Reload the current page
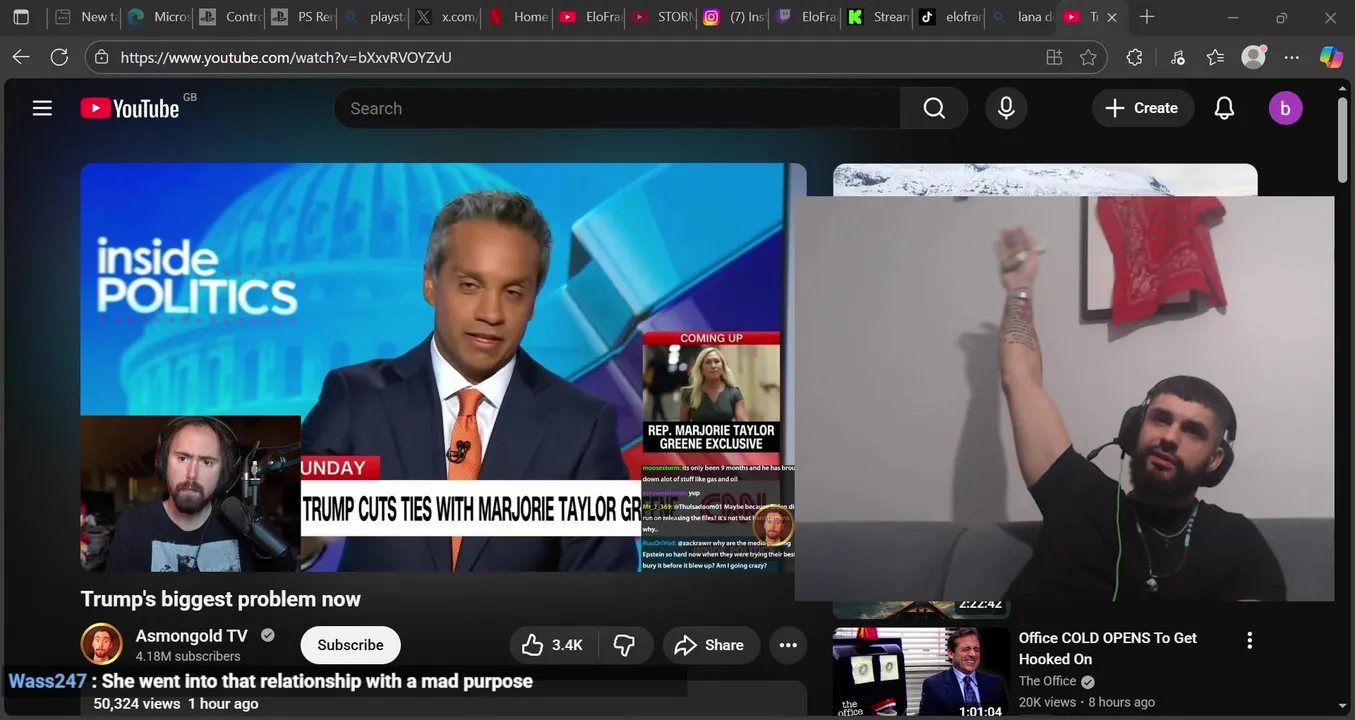Image resolution: width=1355 pixels, height=720 pixels. coord(59,57)
